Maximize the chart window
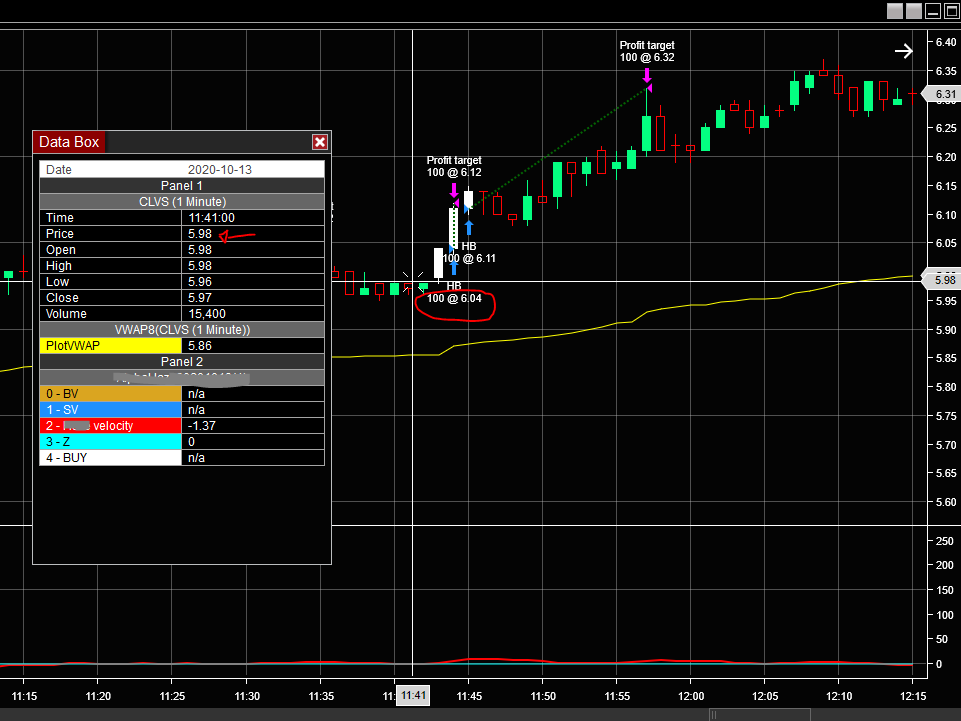The width and height of the screenshot is (961, 721). 952,10
